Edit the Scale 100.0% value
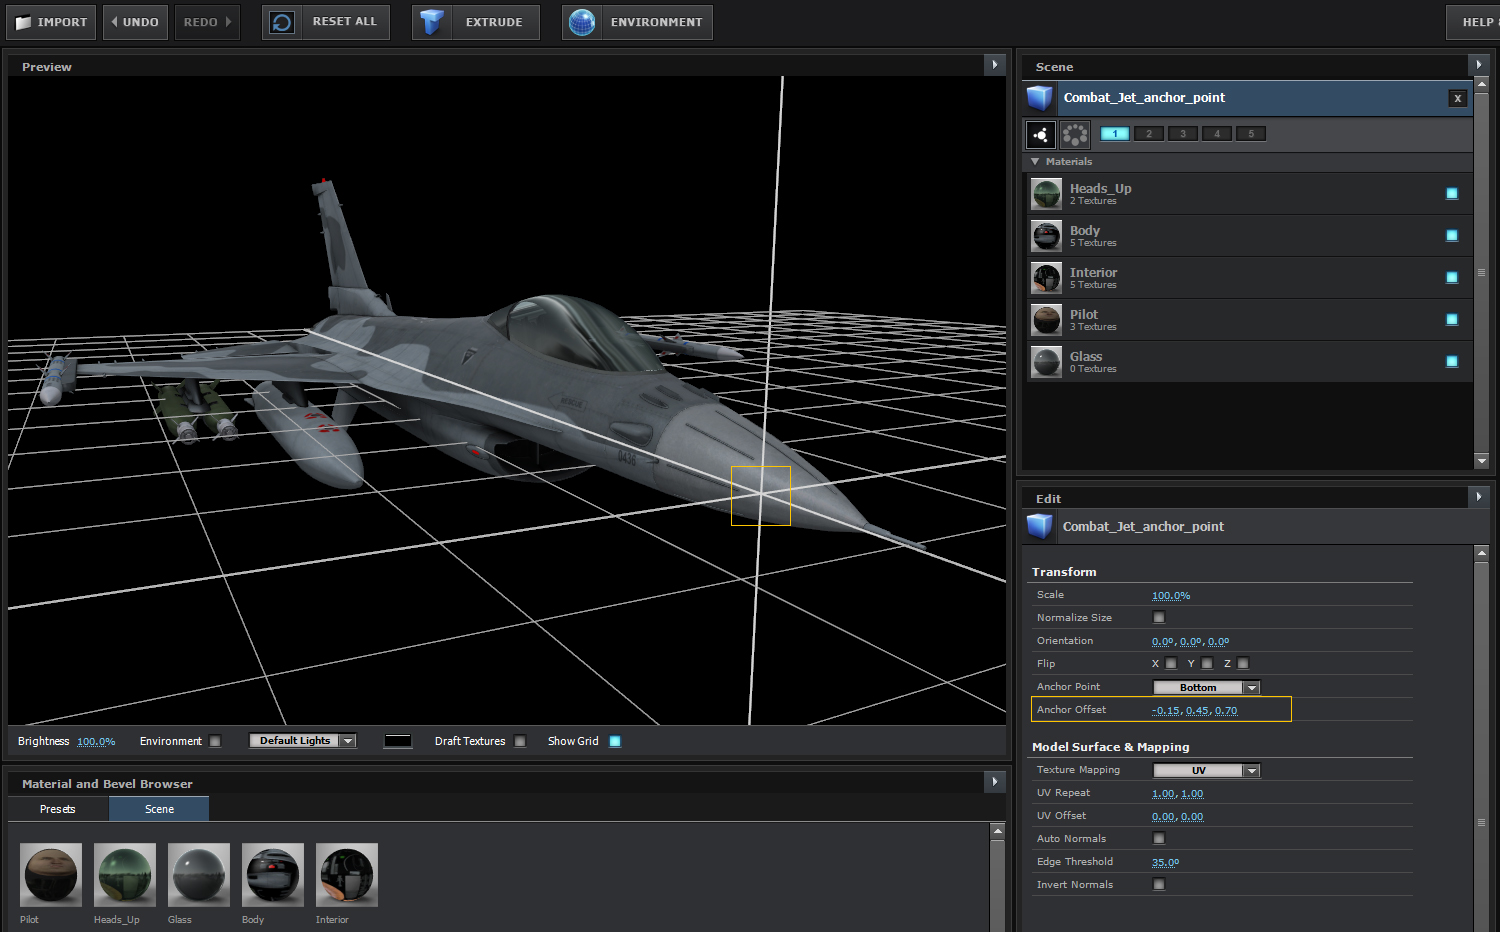 coord(1170,596)
